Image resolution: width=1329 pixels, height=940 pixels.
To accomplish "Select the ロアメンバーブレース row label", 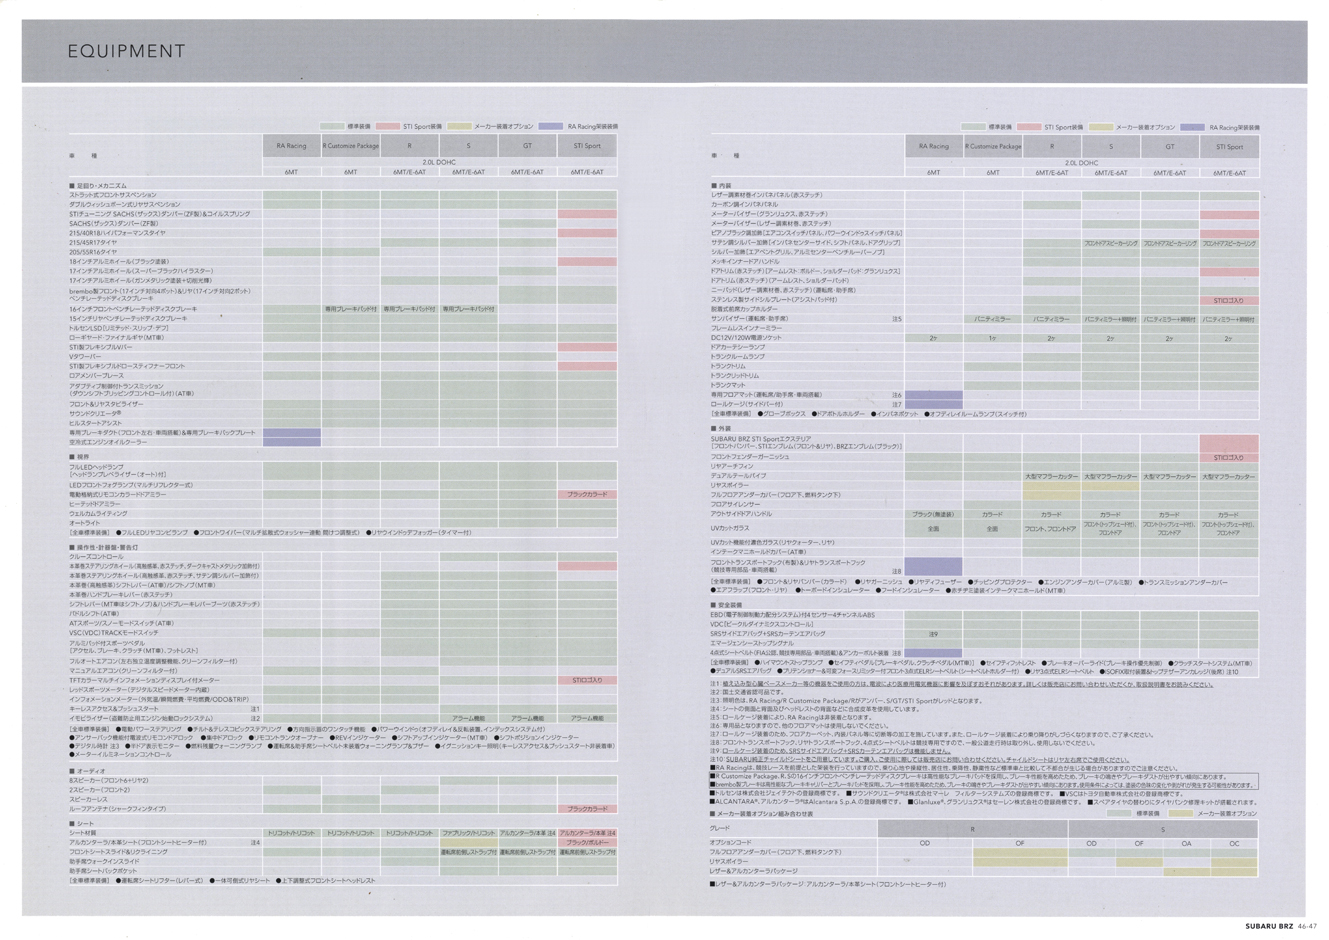I will 97,376.
